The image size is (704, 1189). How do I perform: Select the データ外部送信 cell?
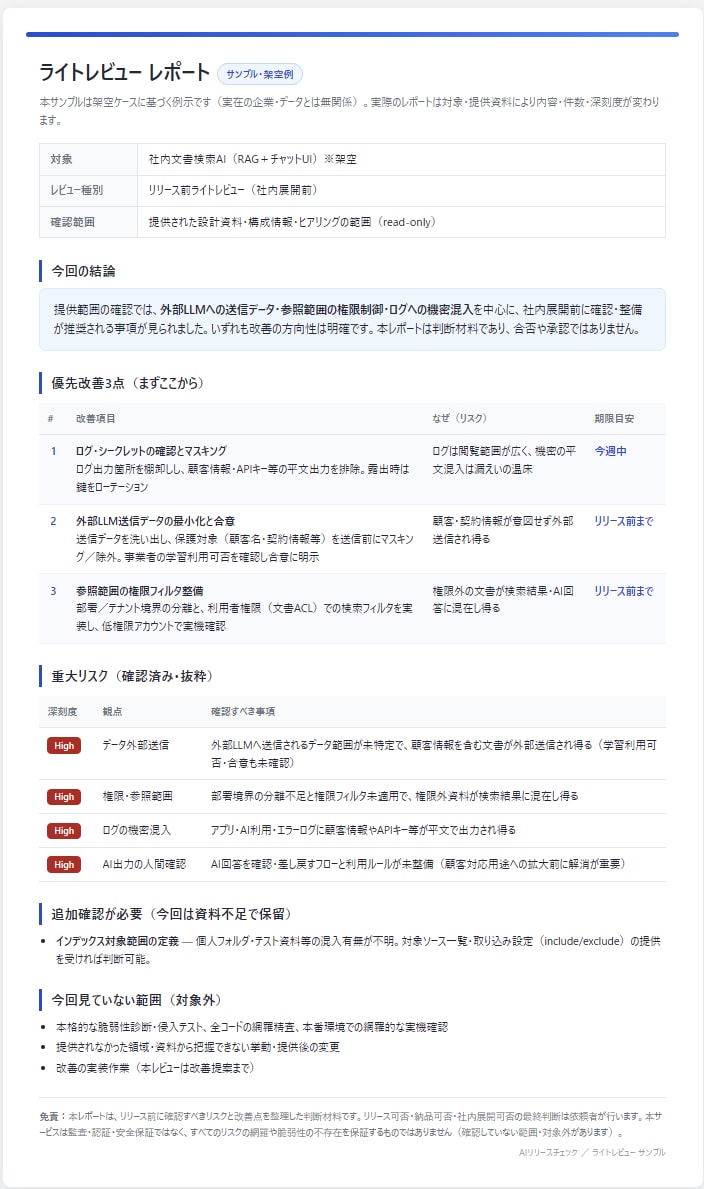[136, 745]
